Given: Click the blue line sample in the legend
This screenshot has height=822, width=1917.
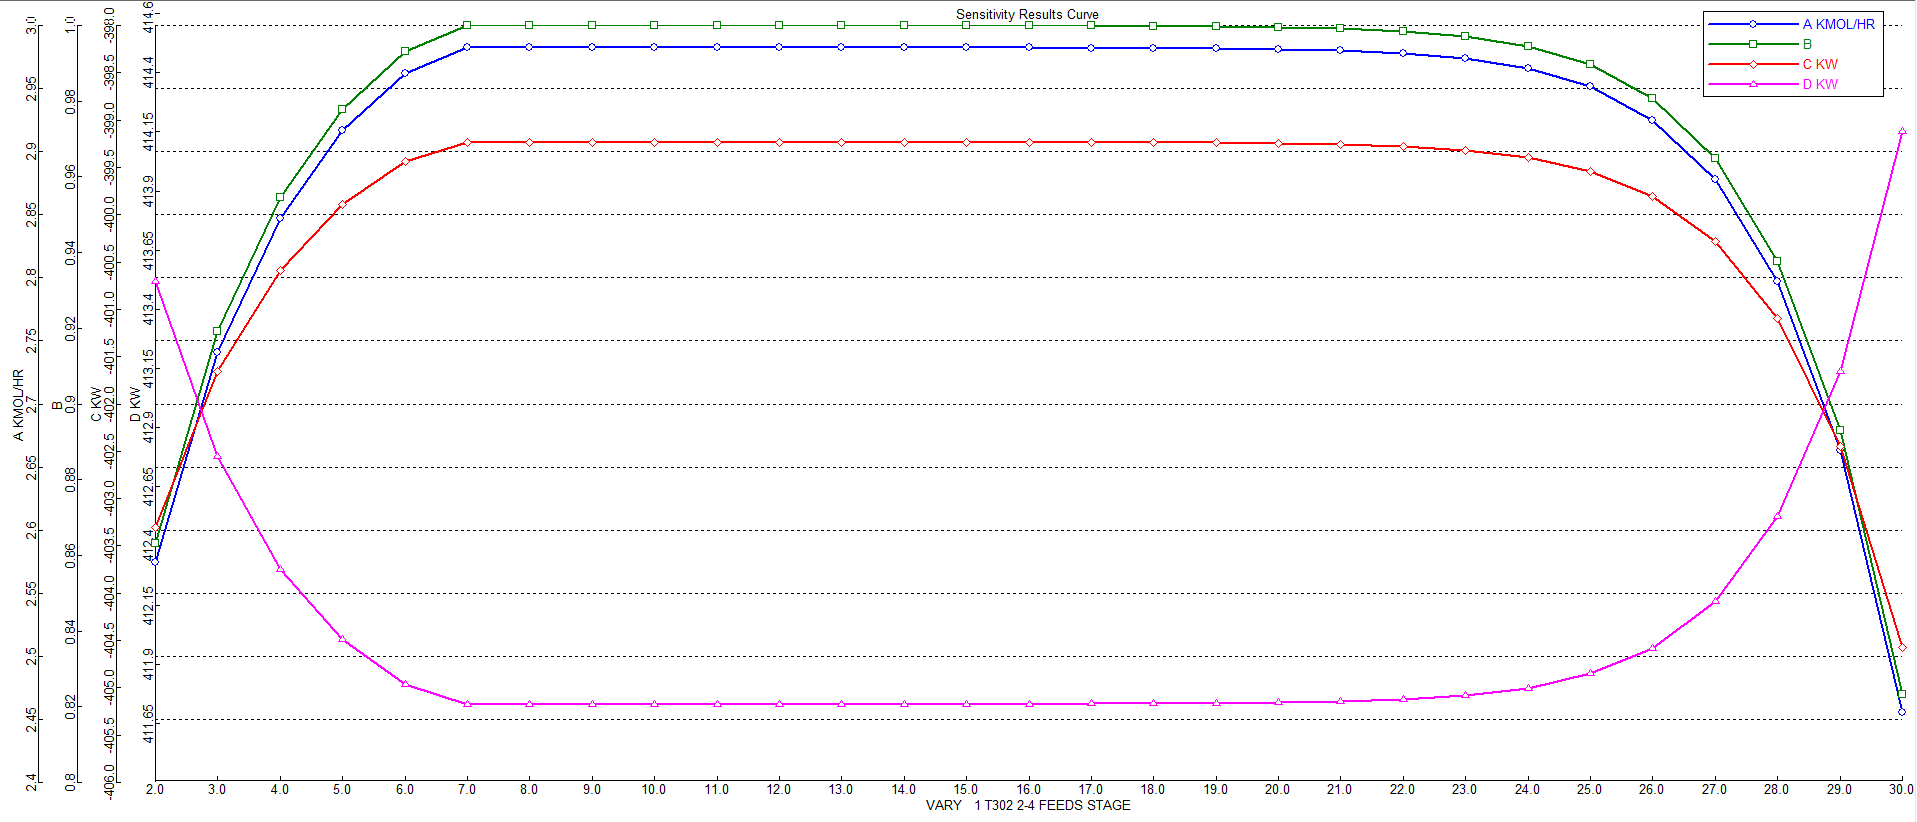Looking at the screenshot, I should point(1753,24).
